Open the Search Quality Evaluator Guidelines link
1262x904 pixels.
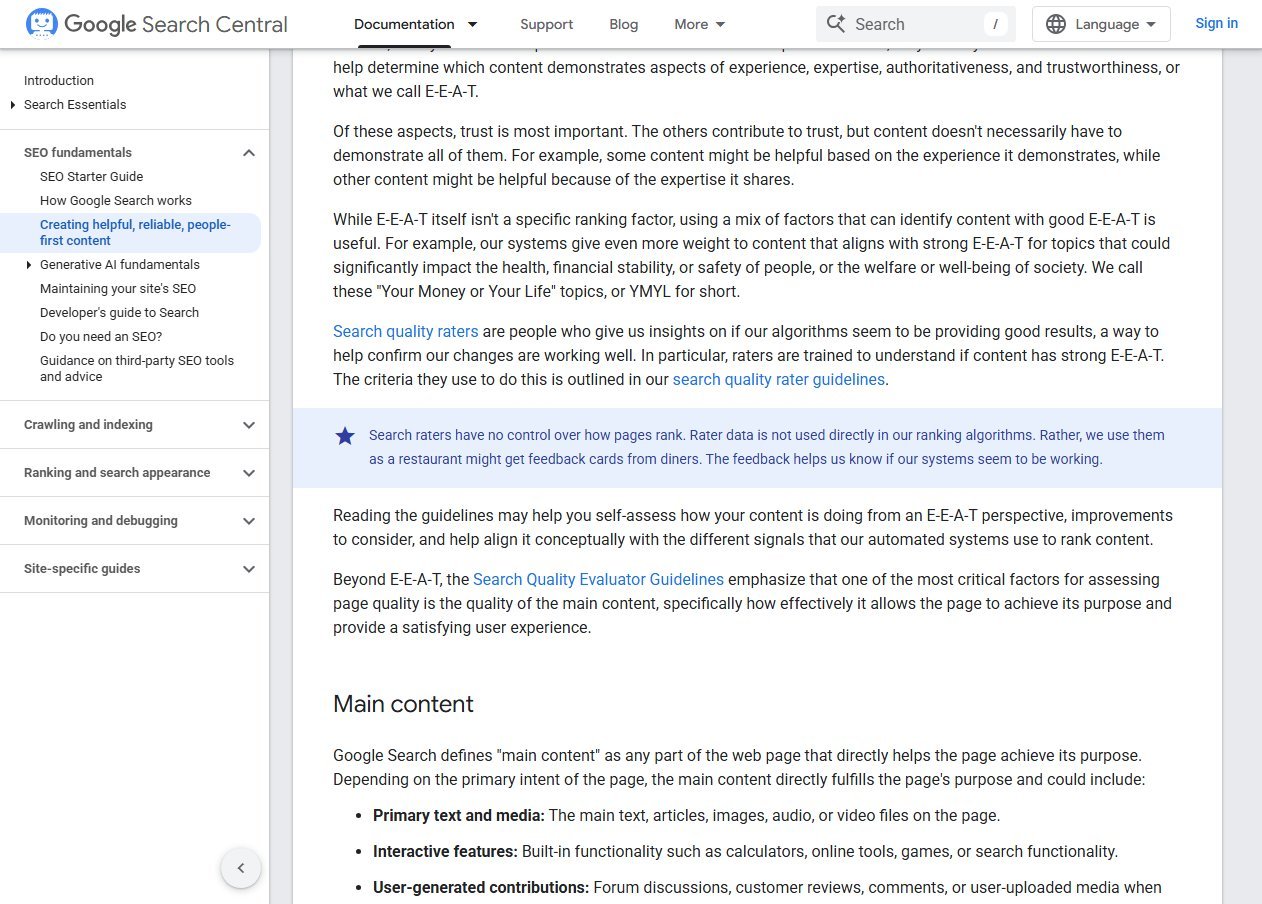click(598, 579)
